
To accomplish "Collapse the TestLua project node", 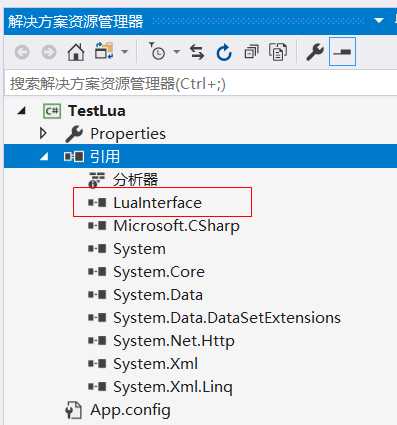I will click(22, 111).
